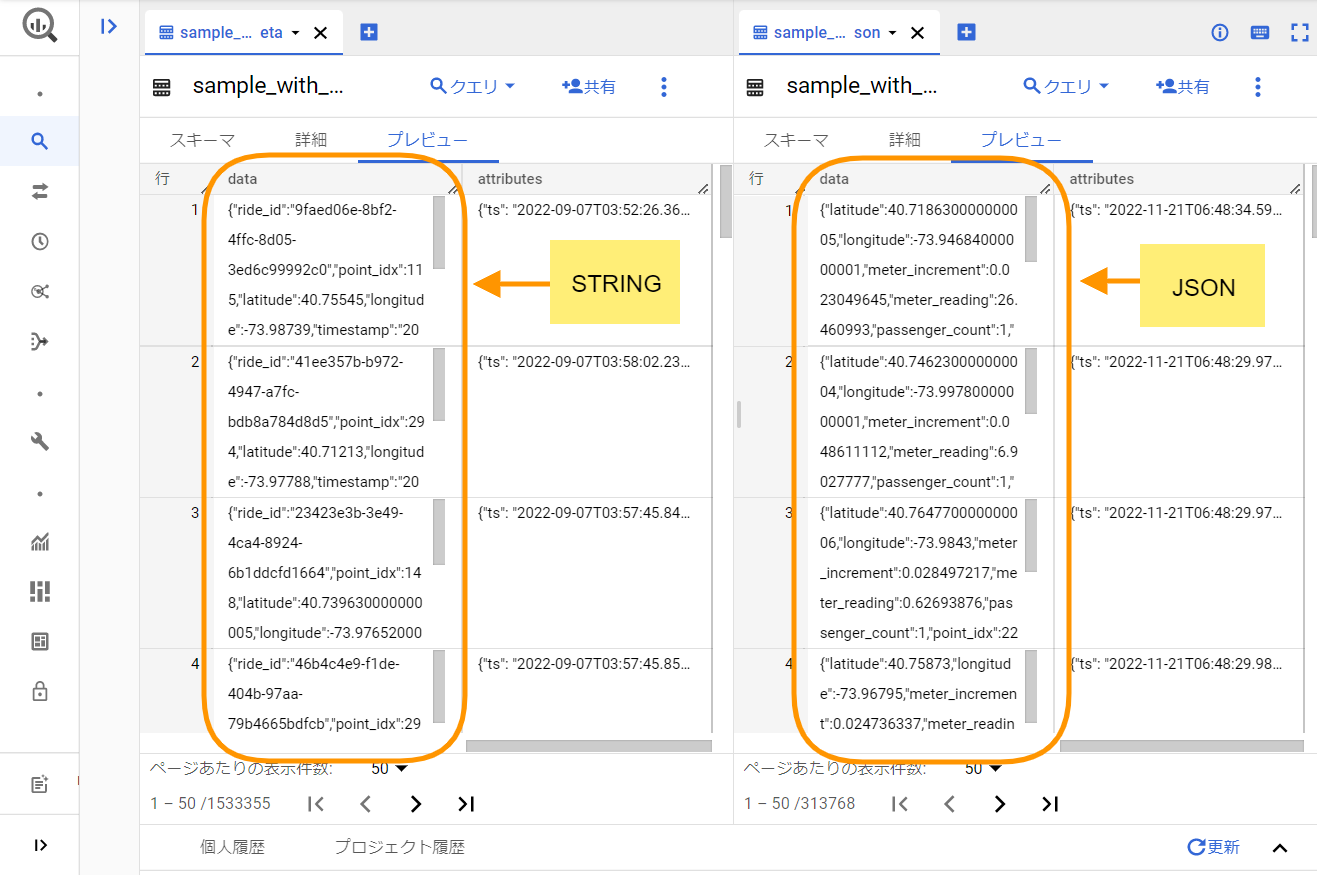Screen dimensions: 1317x875
Task: Open a new tab with the left blue plus icon
Action: pos(368,32)
